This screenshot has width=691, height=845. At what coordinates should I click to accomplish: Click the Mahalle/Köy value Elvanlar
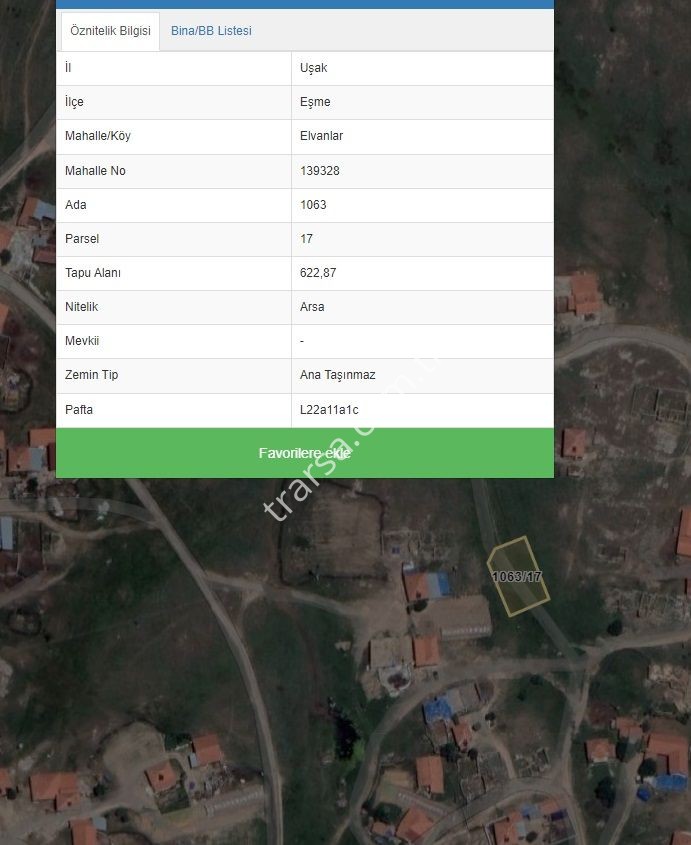point(321,136)
